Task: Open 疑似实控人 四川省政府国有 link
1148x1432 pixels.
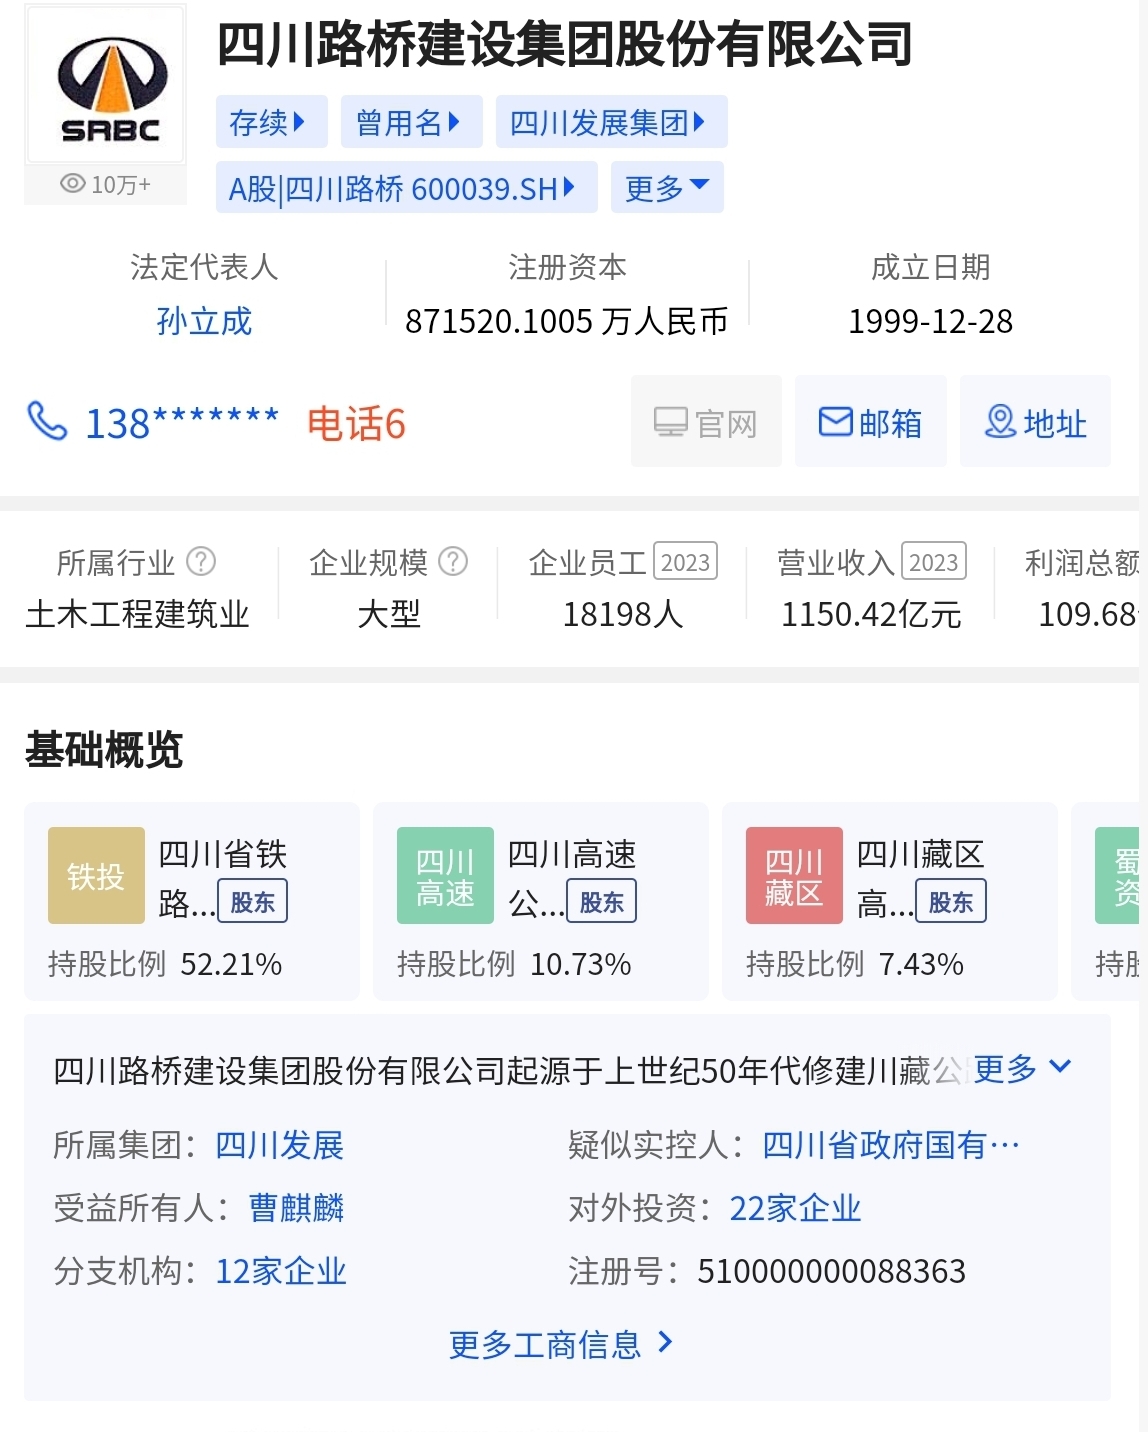Action: tap(891, 1145)
